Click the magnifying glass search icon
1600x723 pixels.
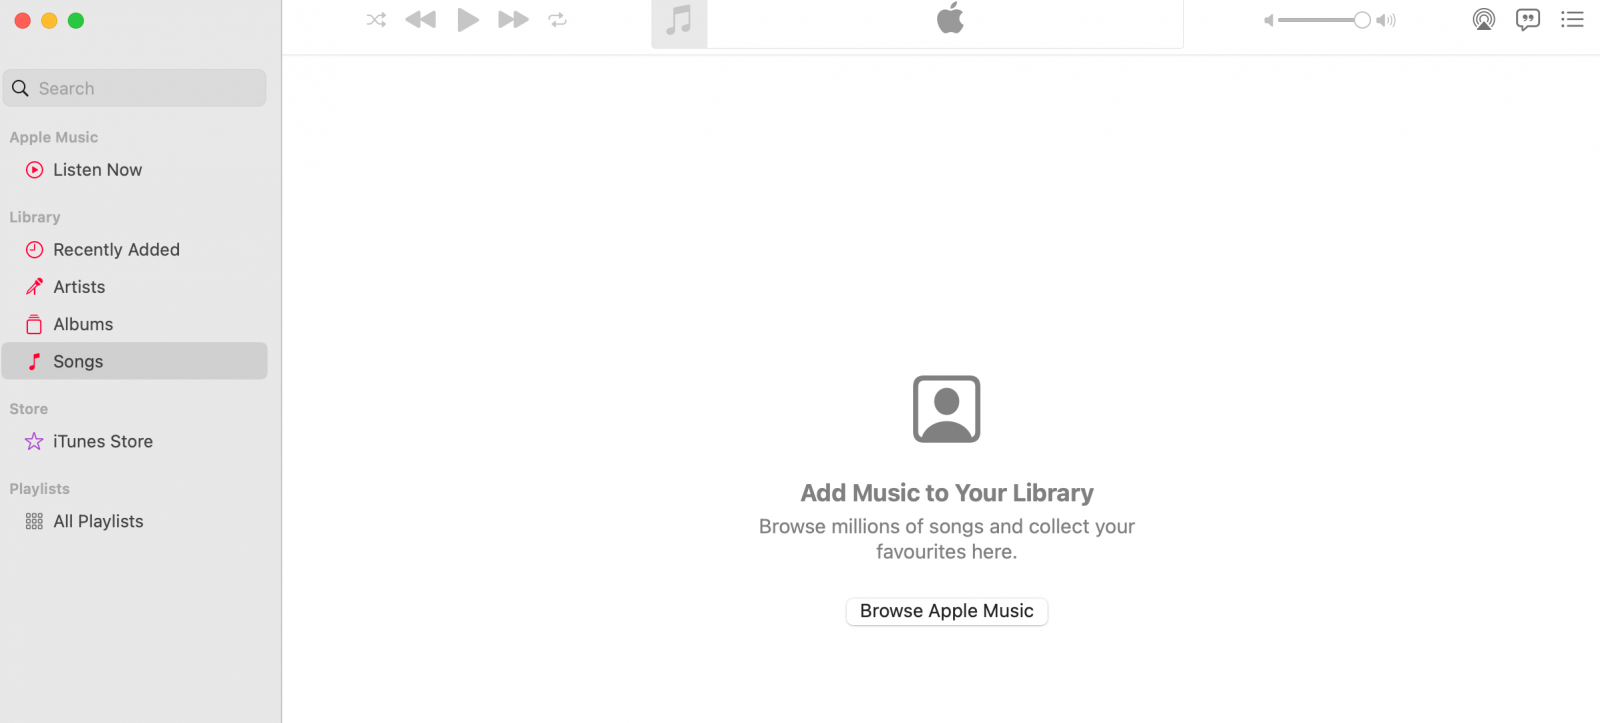click(x=20, y=88)
